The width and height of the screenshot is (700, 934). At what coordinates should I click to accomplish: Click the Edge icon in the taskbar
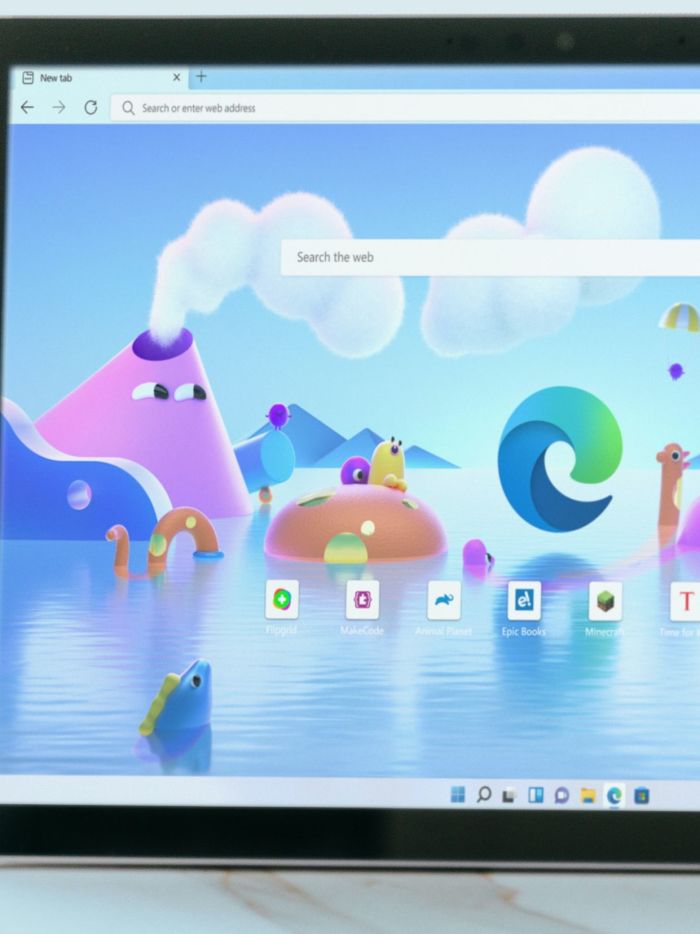click(614, 796)
